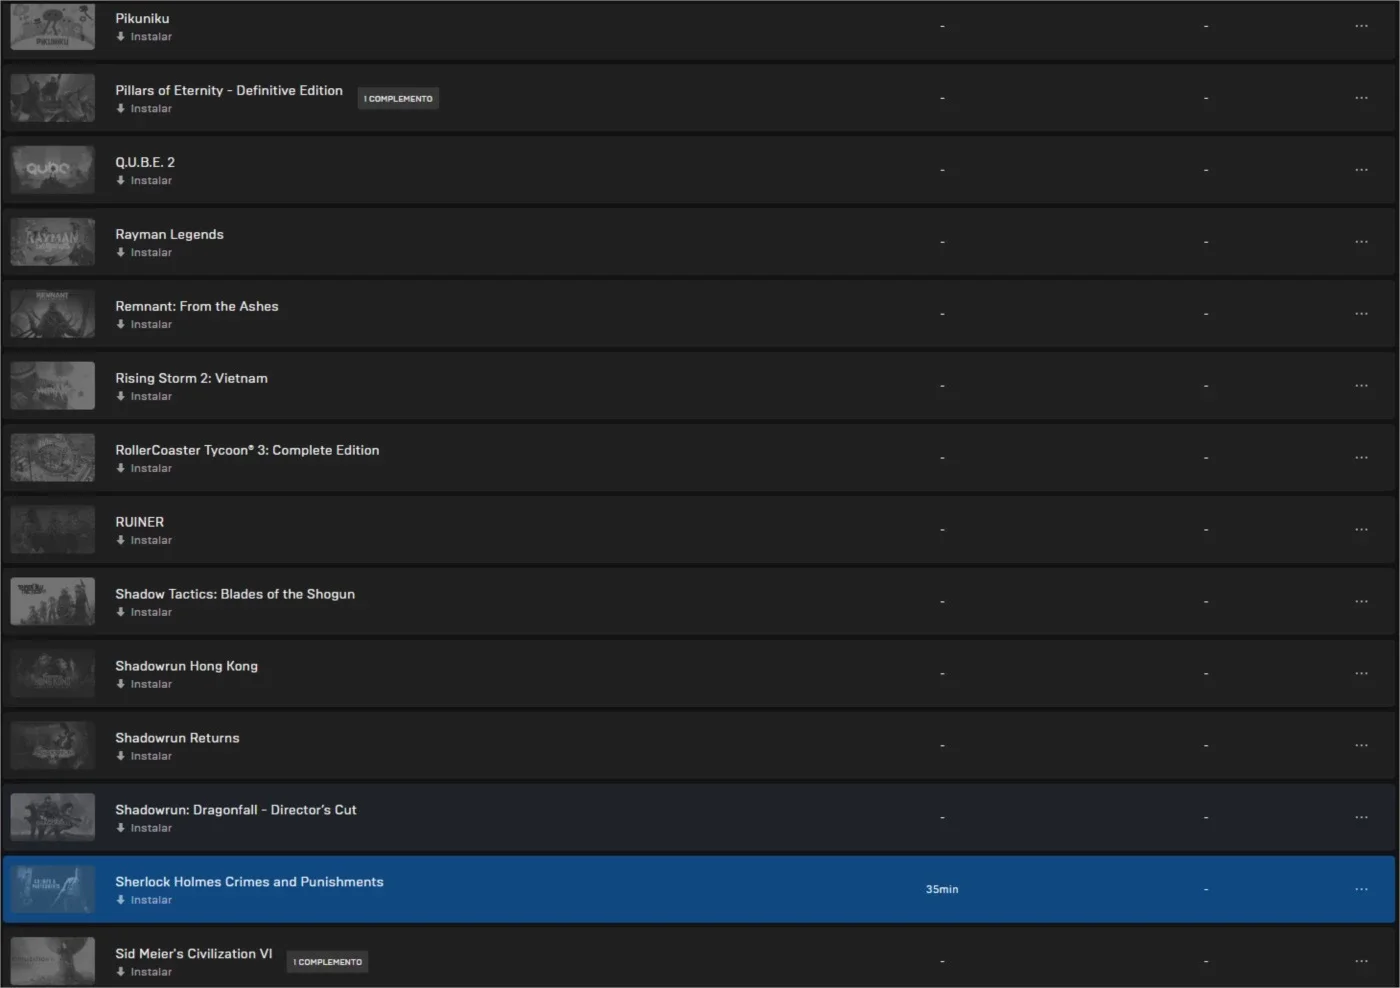The image size is (1400, 988).
Task: Open options for Remnant: From the Ashes
Action: click(x=1361, y=314)
